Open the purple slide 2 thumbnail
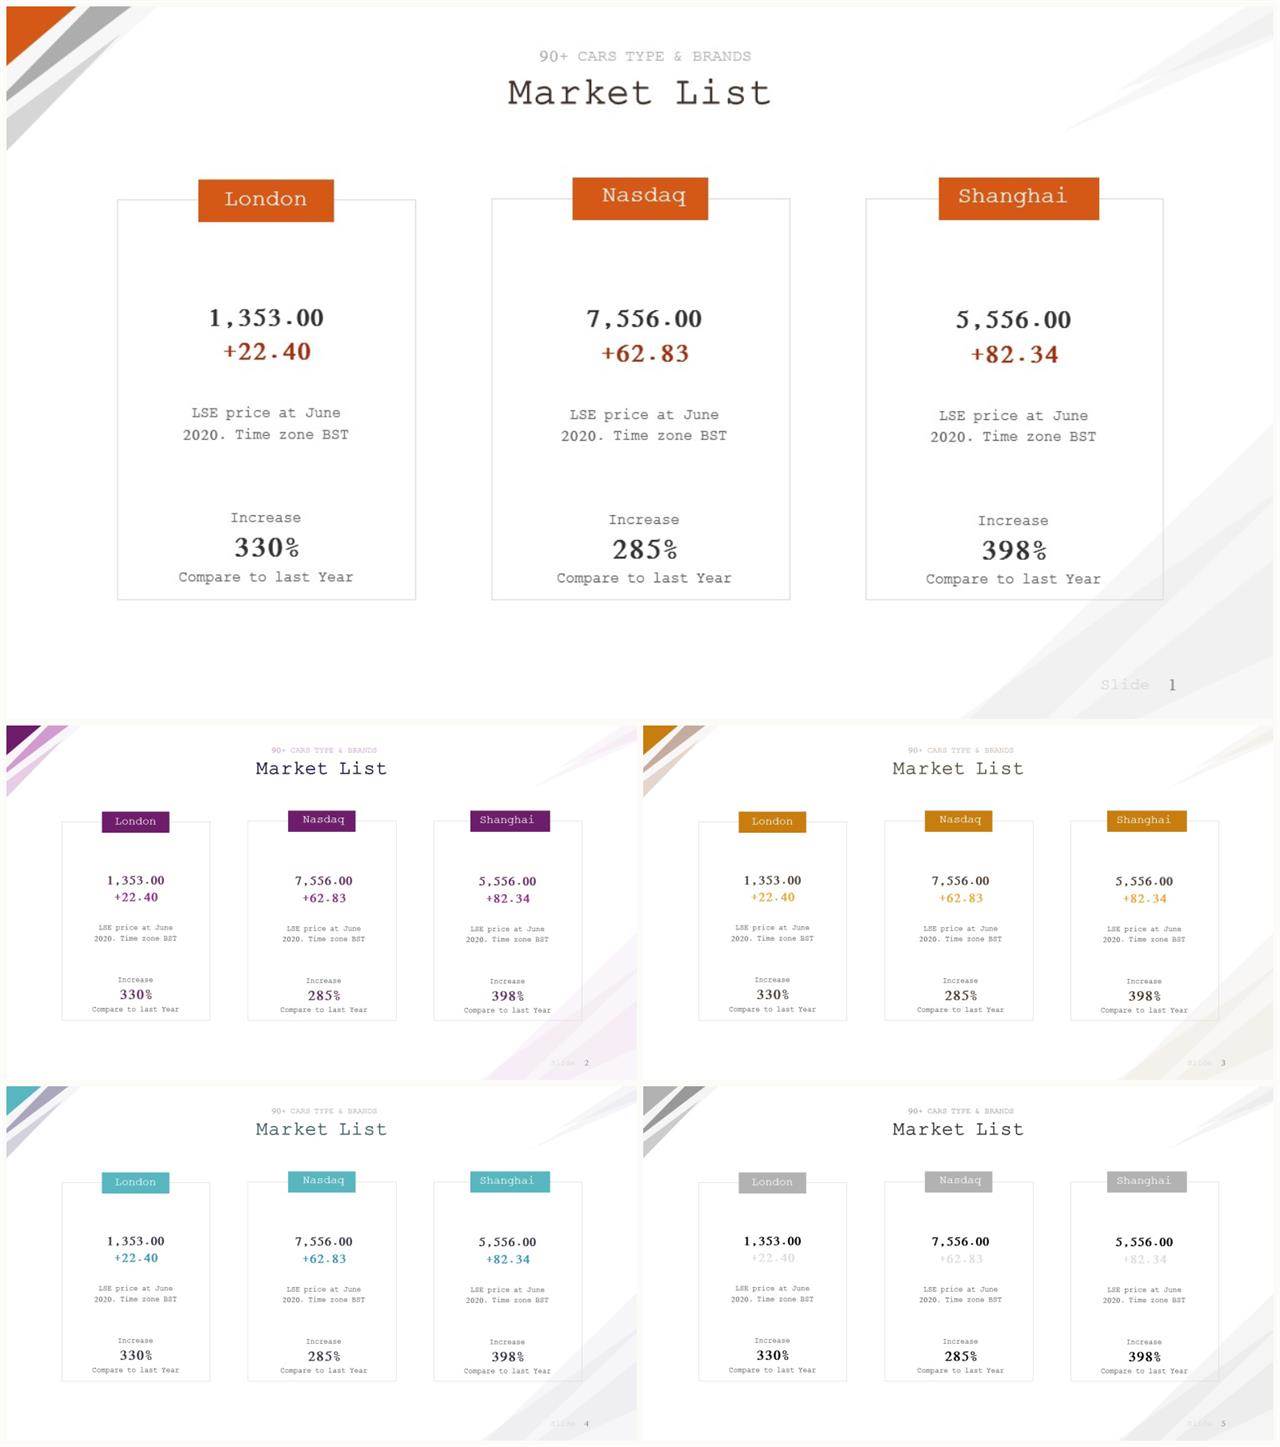 (321, 902)
